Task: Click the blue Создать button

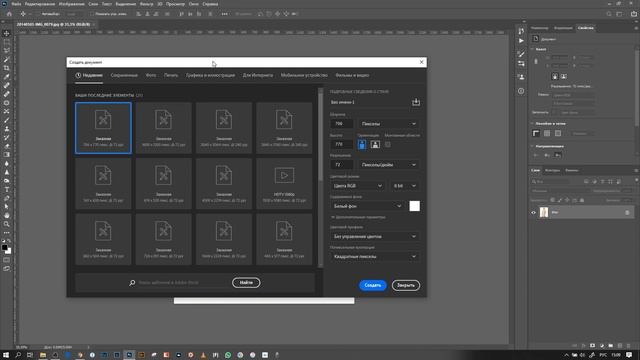Action: tap(373, 285)
